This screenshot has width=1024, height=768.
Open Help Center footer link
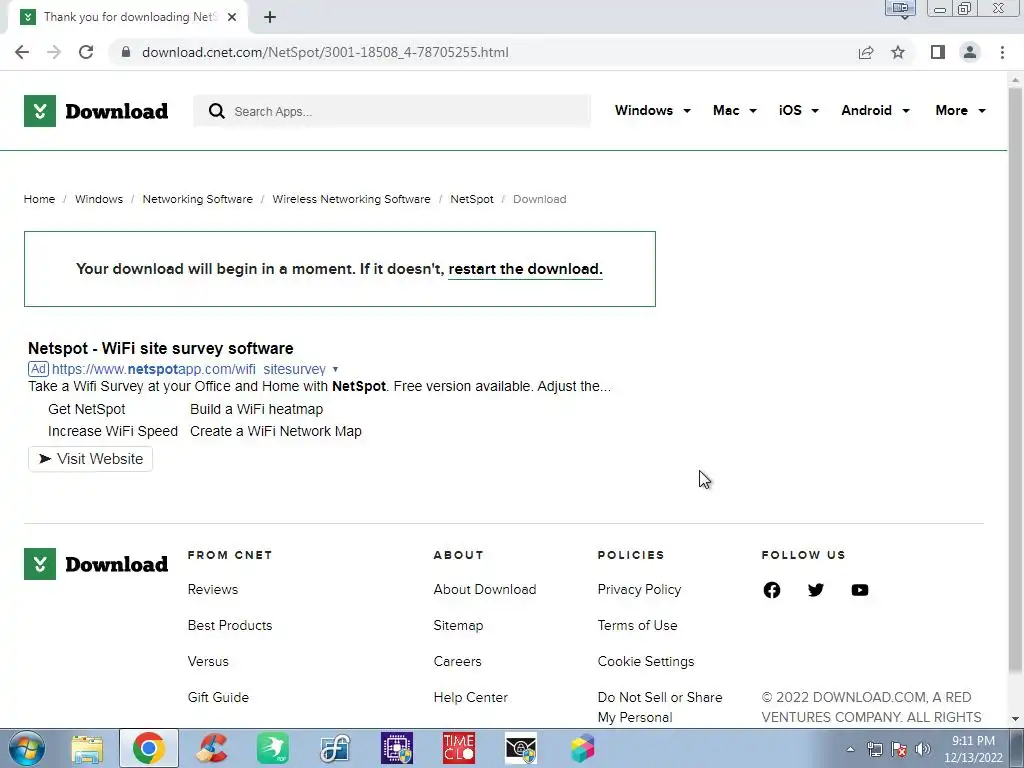(470, 697)
